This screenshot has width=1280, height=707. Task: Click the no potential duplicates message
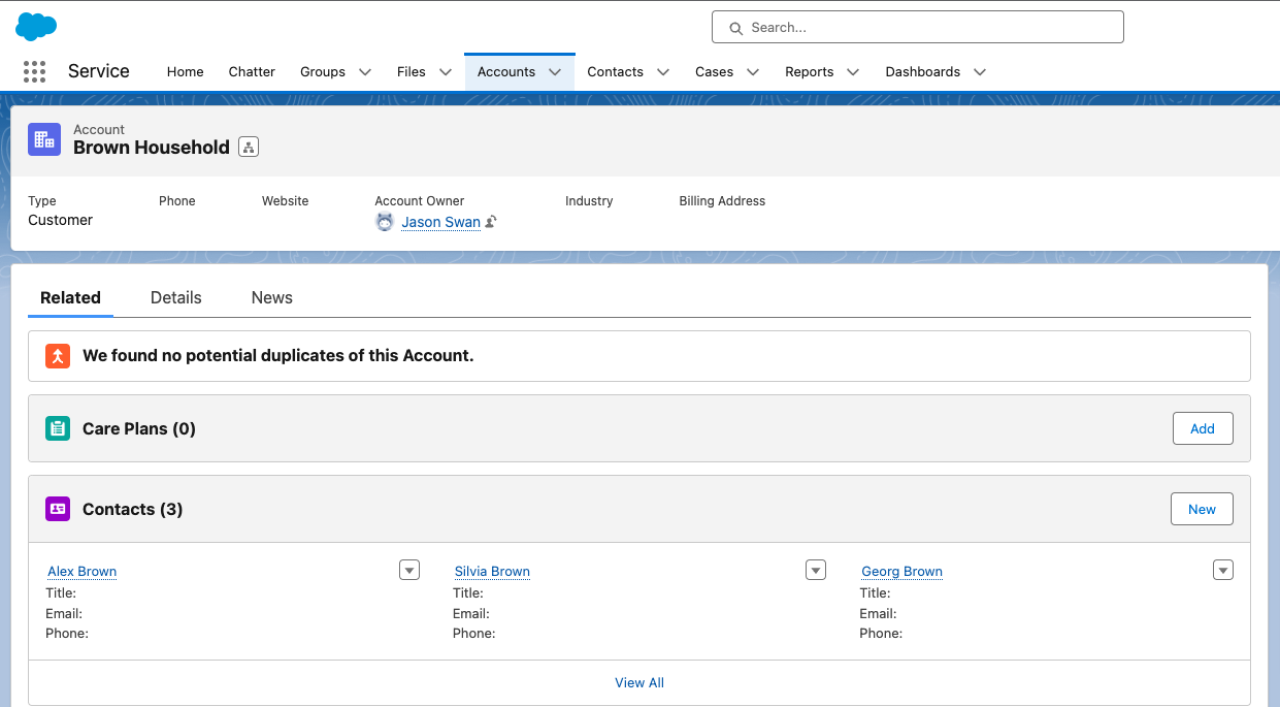278,355
